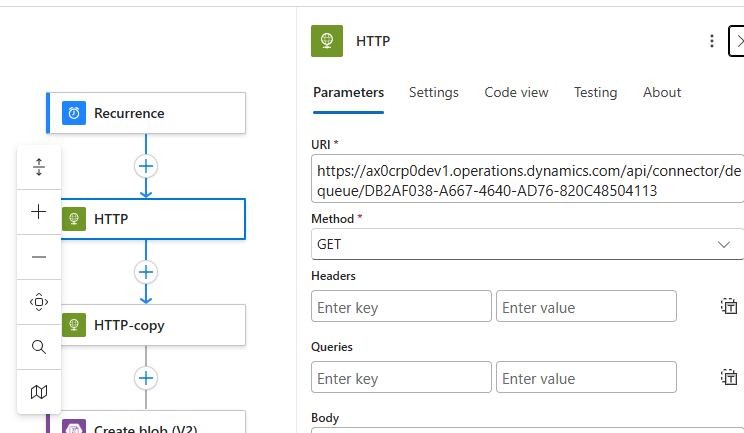Switch Queries to text mode icon
The height and width of the screenshot is (433, 744).
pos(729,378)
